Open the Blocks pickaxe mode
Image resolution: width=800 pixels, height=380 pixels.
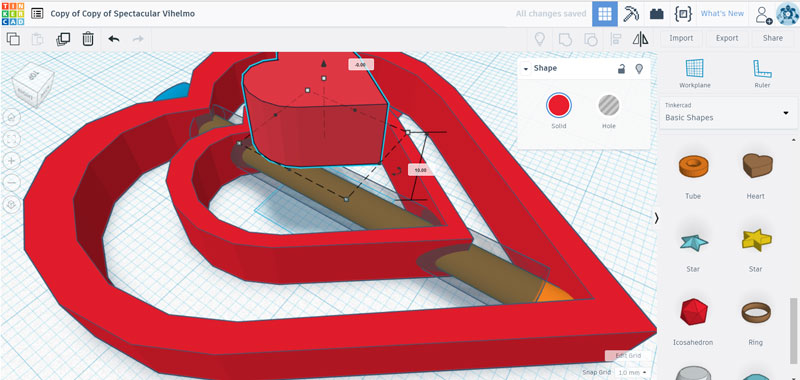pyautogui.click(x=631, y=14)
